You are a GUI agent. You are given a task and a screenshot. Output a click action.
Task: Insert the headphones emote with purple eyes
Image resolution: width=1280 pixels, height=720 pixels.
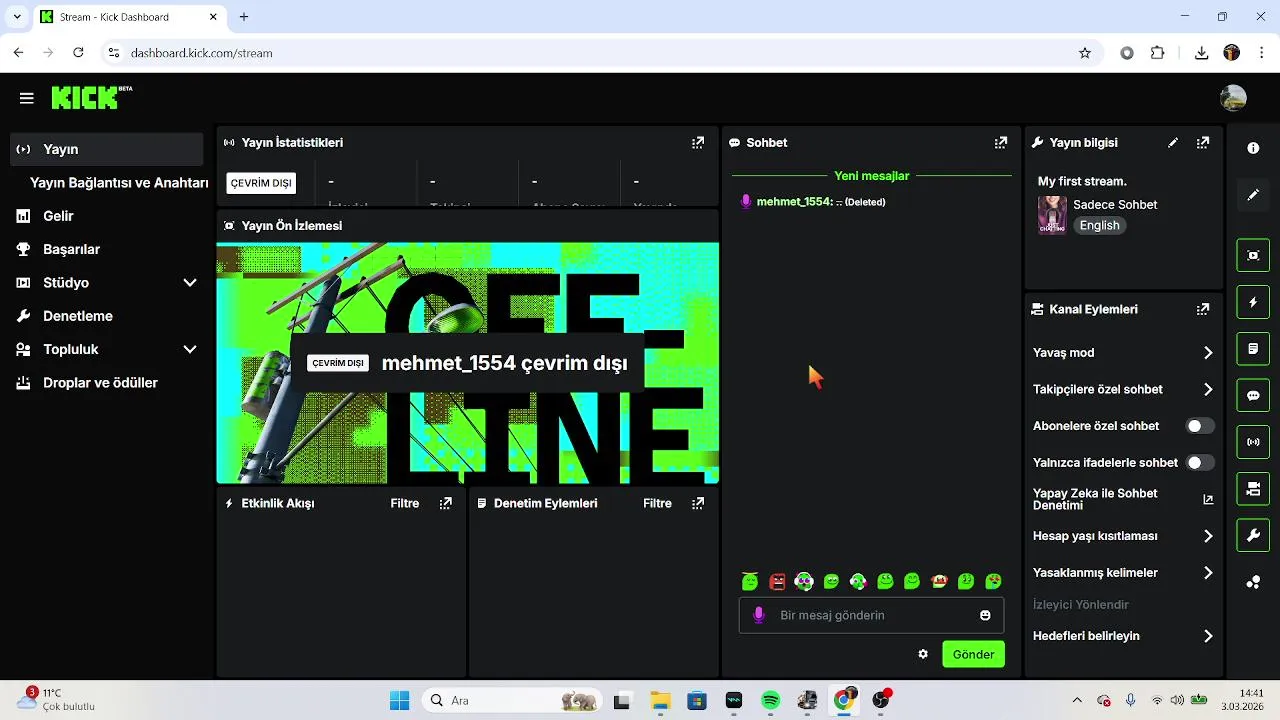click(804, 581)
